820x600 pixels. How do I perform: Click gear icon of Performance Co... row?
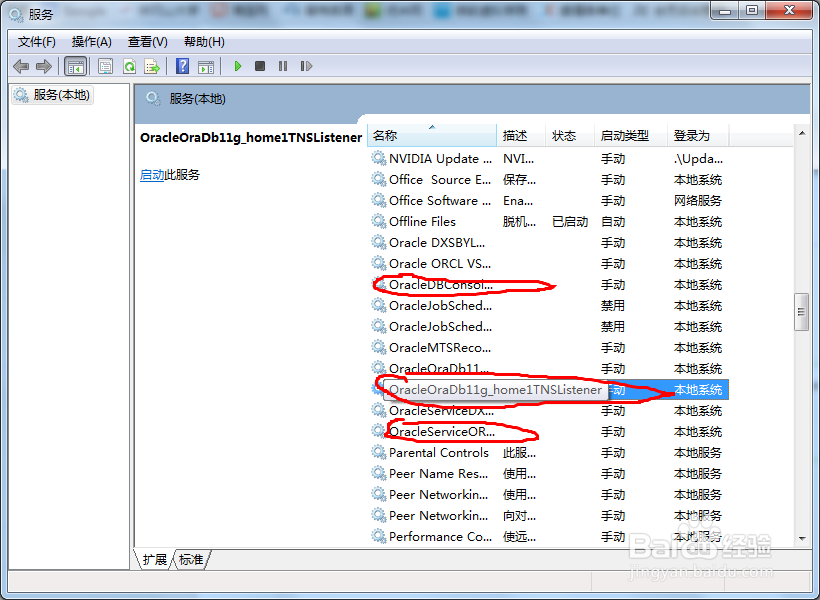tap(379, 536)
